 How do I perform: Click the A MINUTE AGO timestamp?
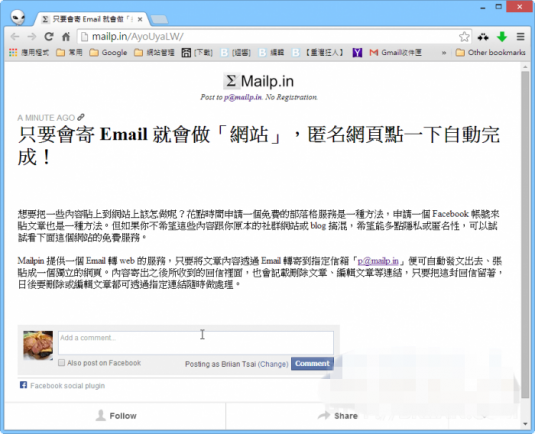46,118
